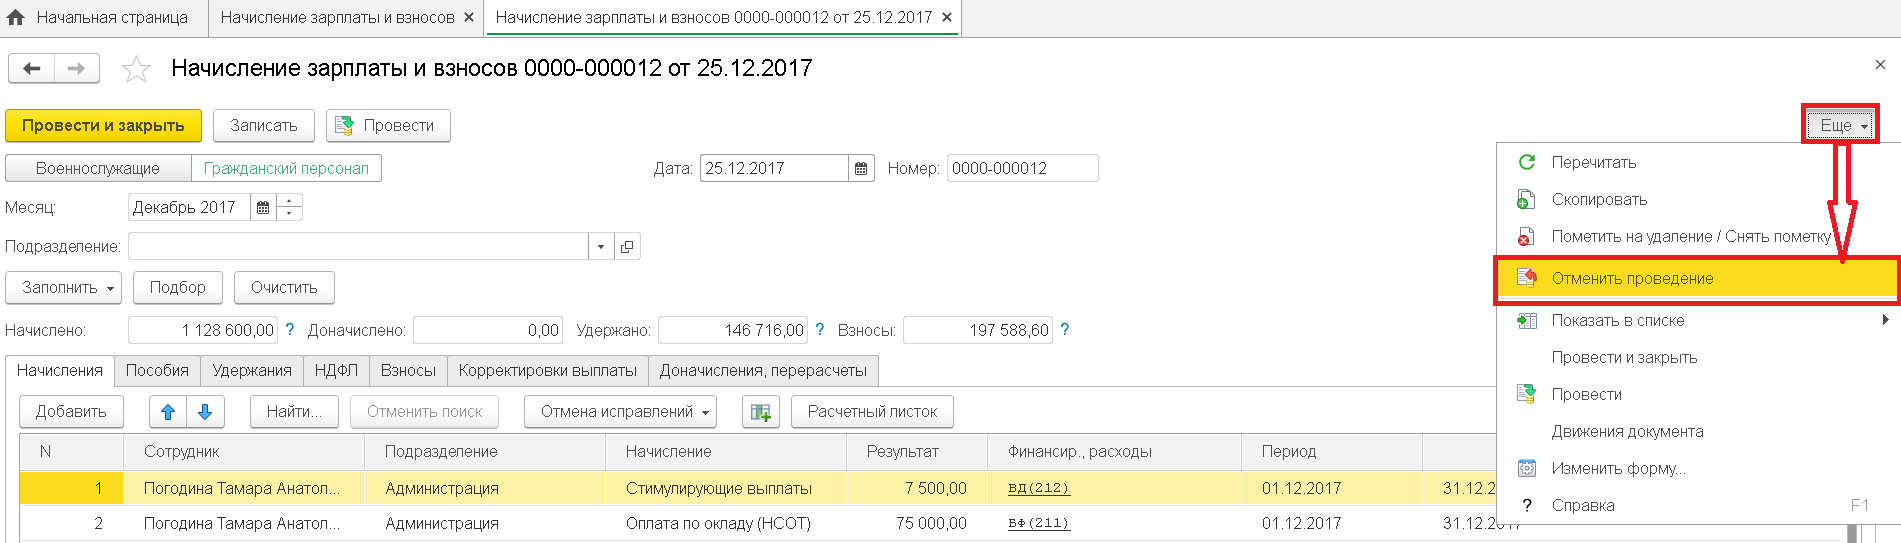Viewport: 1901px width, 543px height.
Task: Click into the Номер input field
Action: [x=1022, y=168]
